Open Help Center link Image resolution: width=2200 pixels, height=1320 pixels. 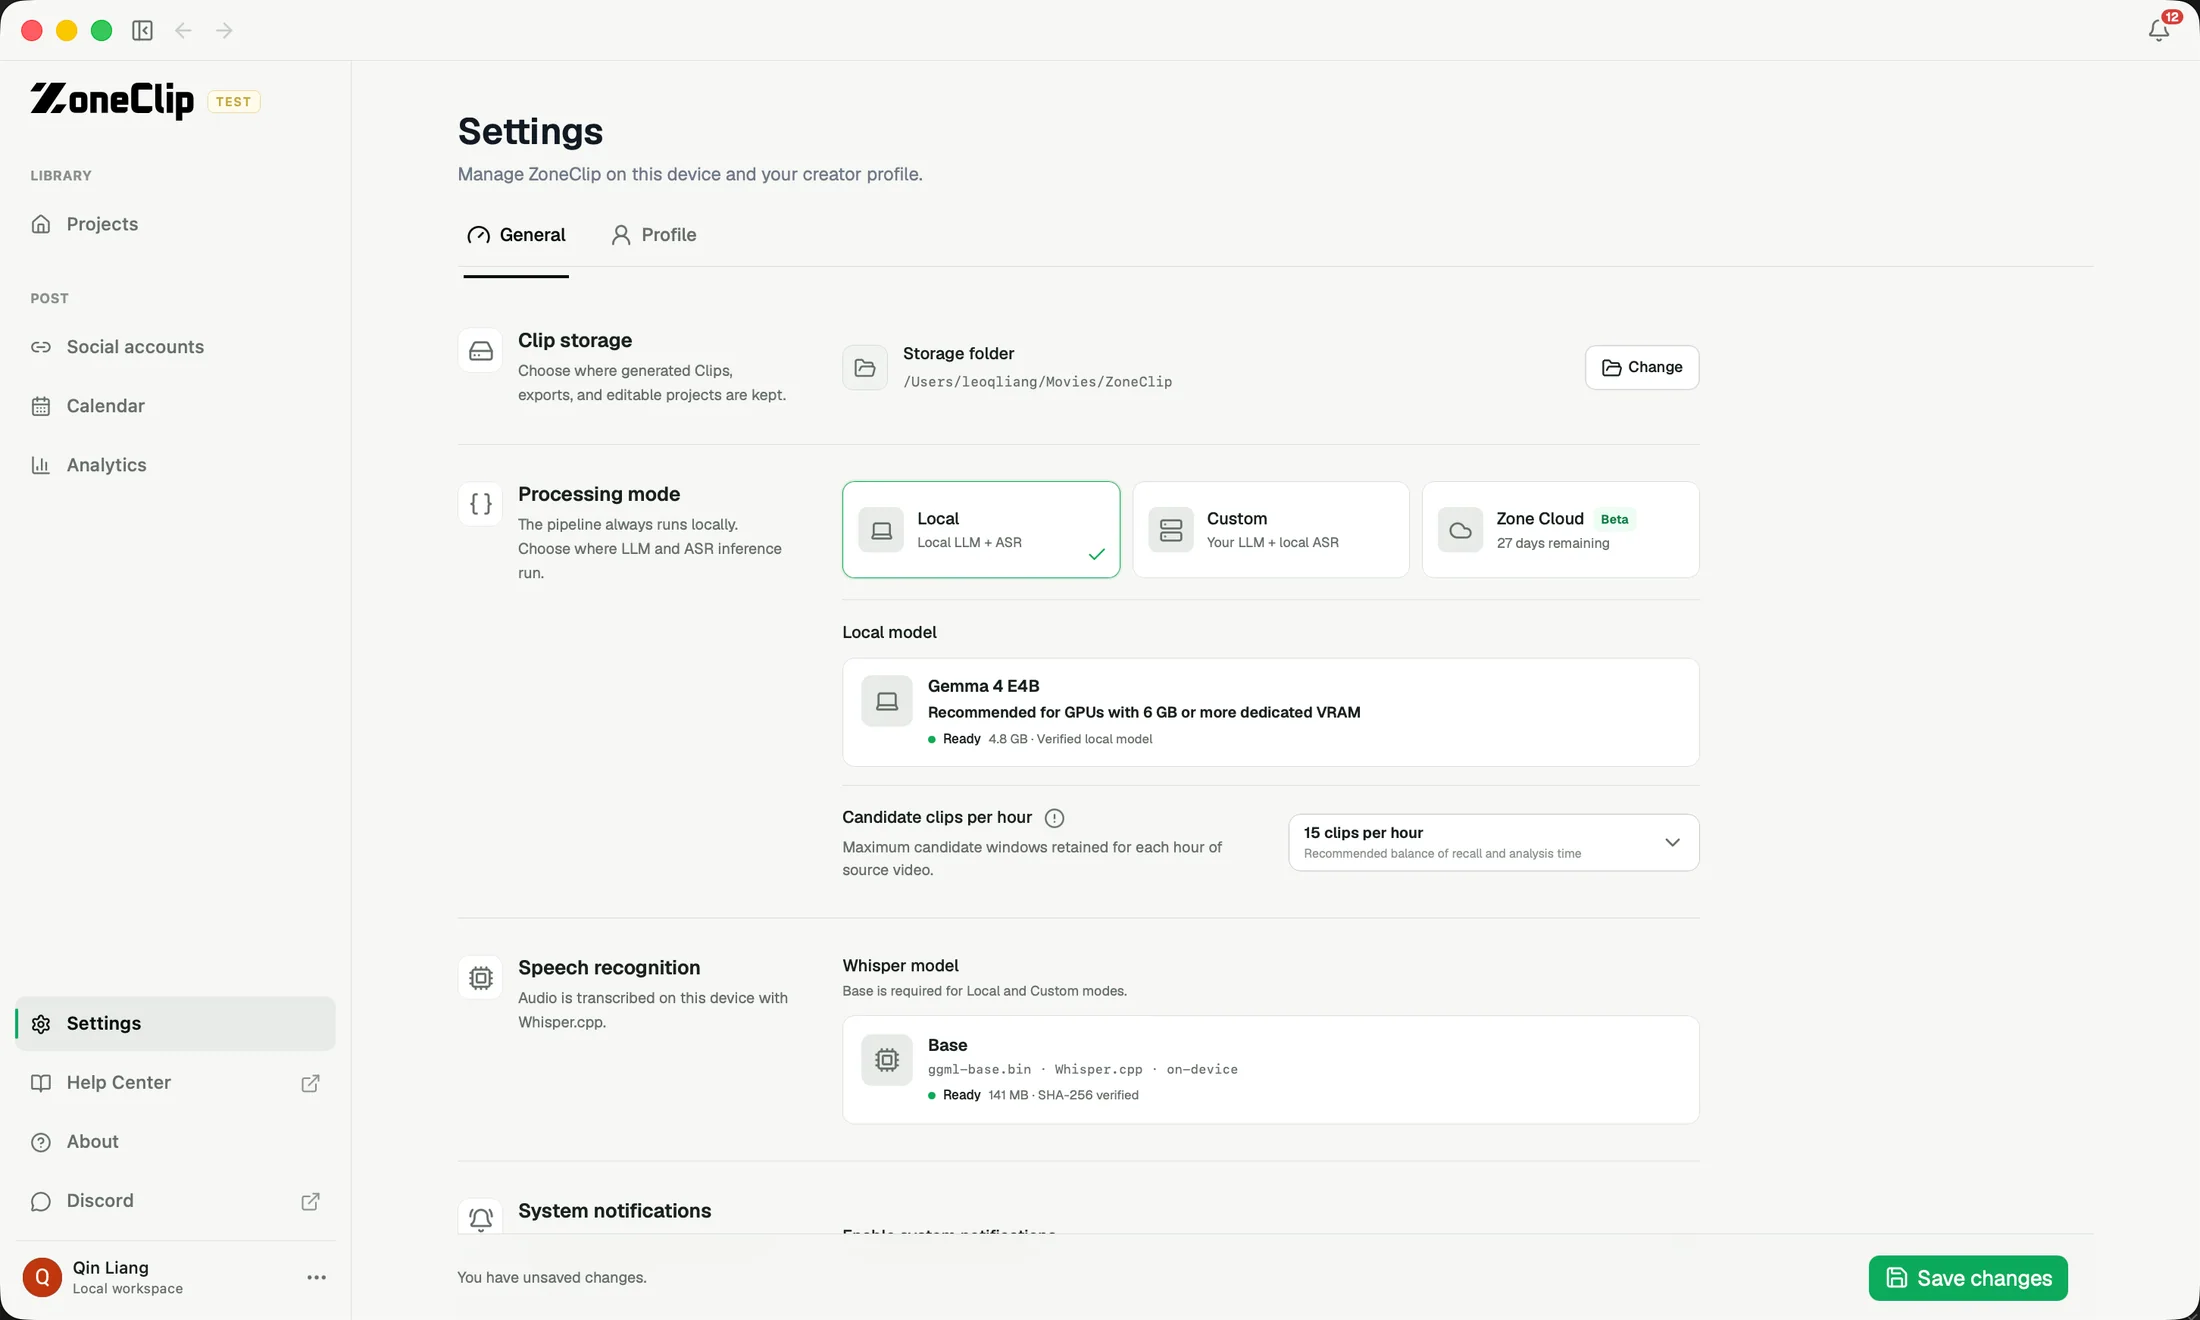[175, 1083]
